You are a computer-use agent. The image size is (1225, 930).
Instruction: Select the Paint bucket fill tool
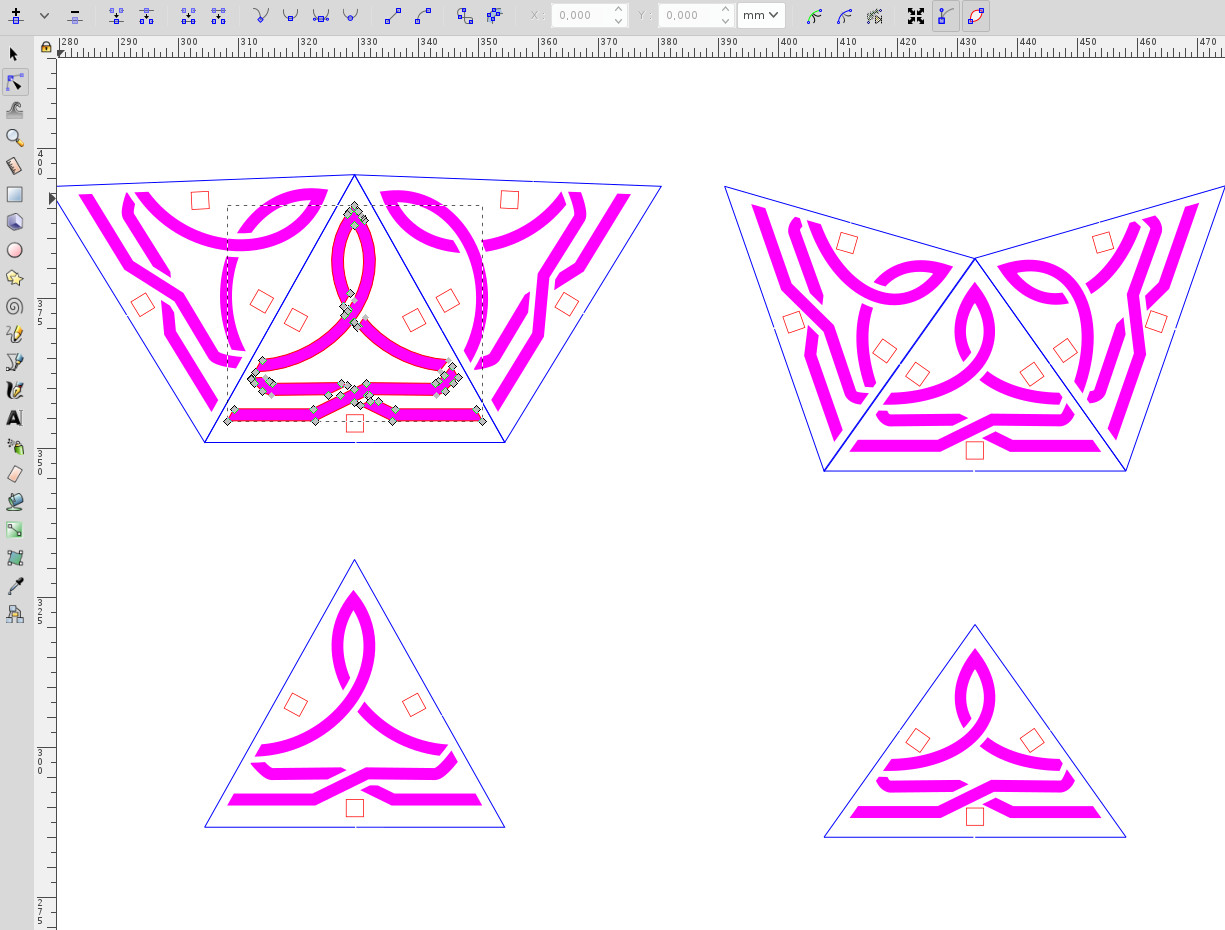click(x=14, y=502)
